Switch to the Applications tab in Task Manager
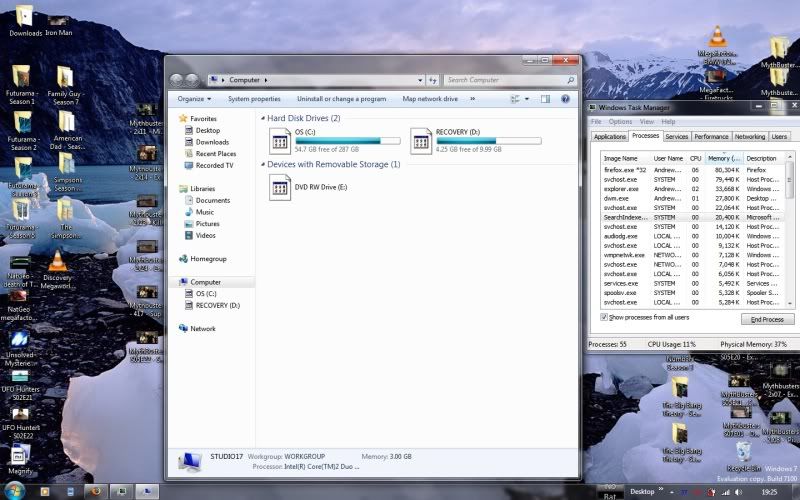Viewport: 800px width, 500px height. pos(610,137)
